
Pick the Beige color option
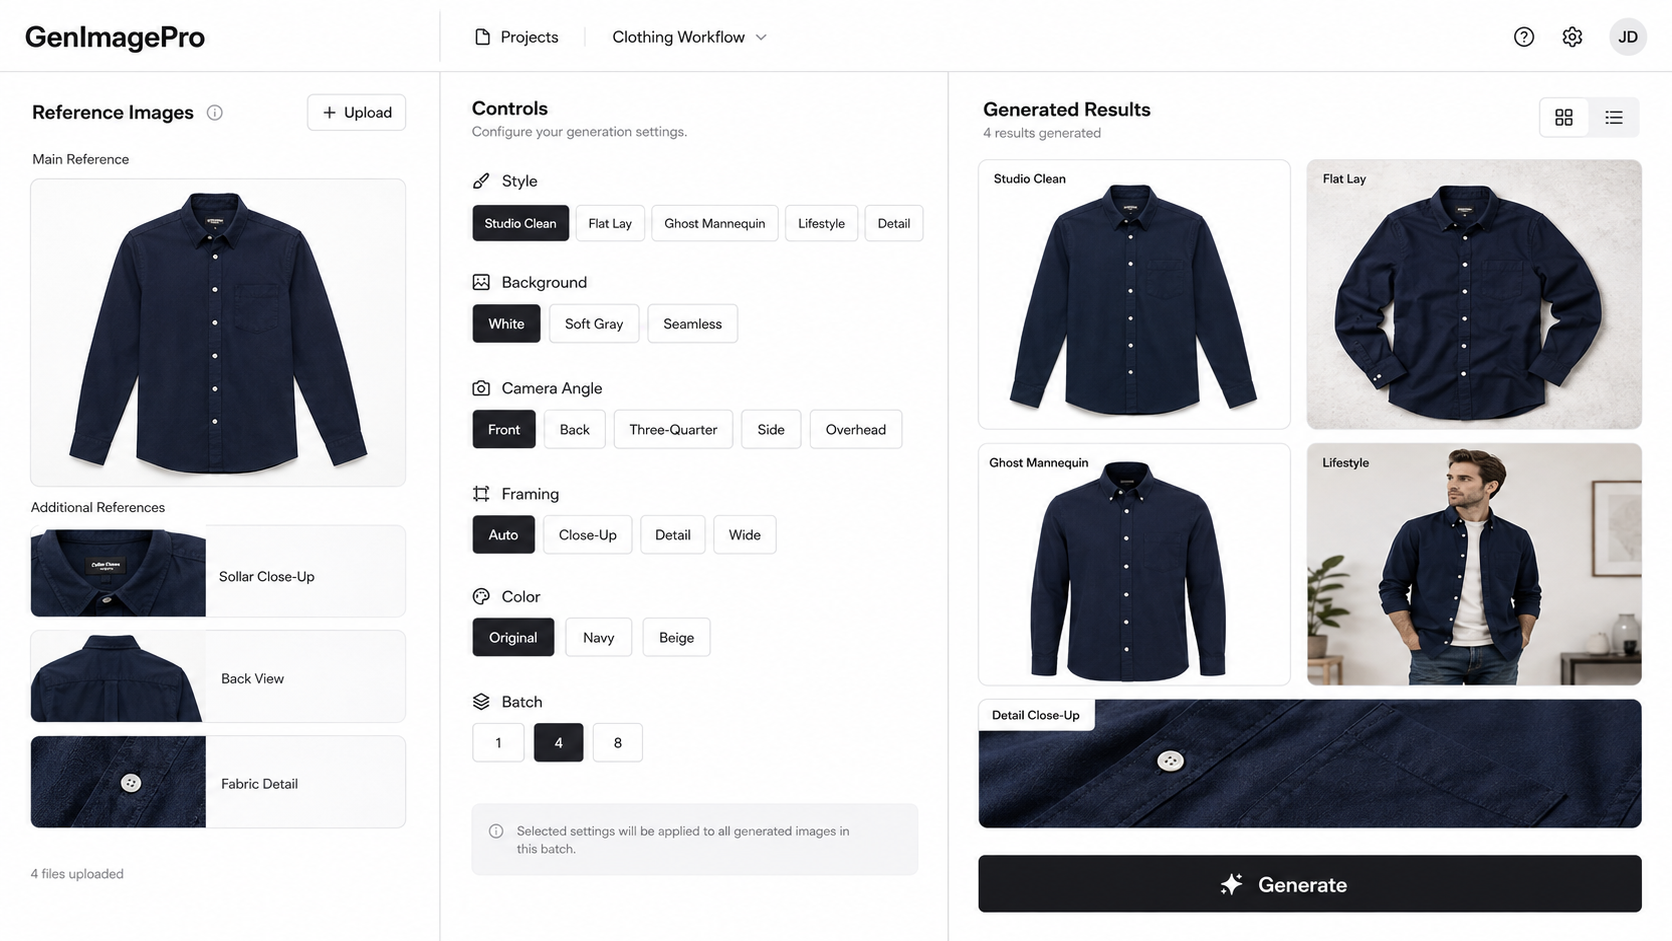click(x=677, y=638)
